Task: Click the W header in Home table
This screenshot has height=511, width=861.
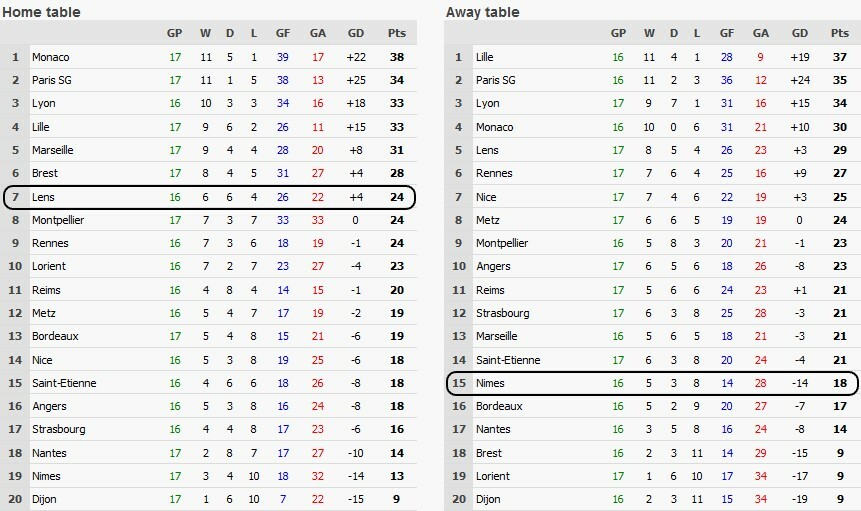Action: [205, 33]
